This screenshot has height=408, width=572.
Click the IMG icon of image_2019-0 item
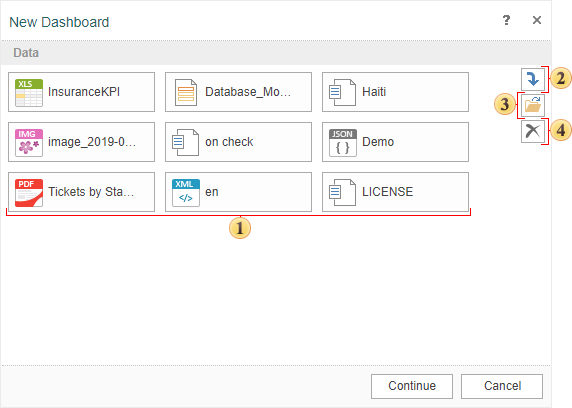tap(29, 143)
